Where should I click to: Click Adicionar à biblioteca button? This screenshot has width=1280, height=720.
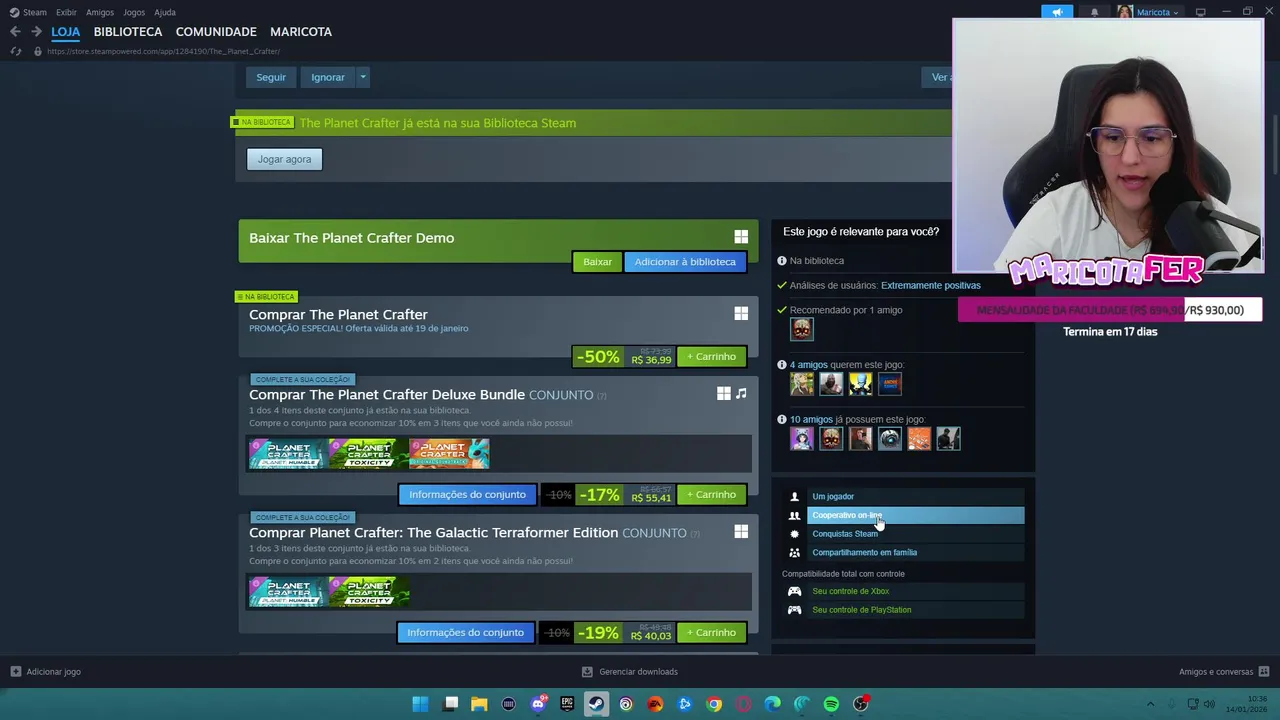click(685, 262)
